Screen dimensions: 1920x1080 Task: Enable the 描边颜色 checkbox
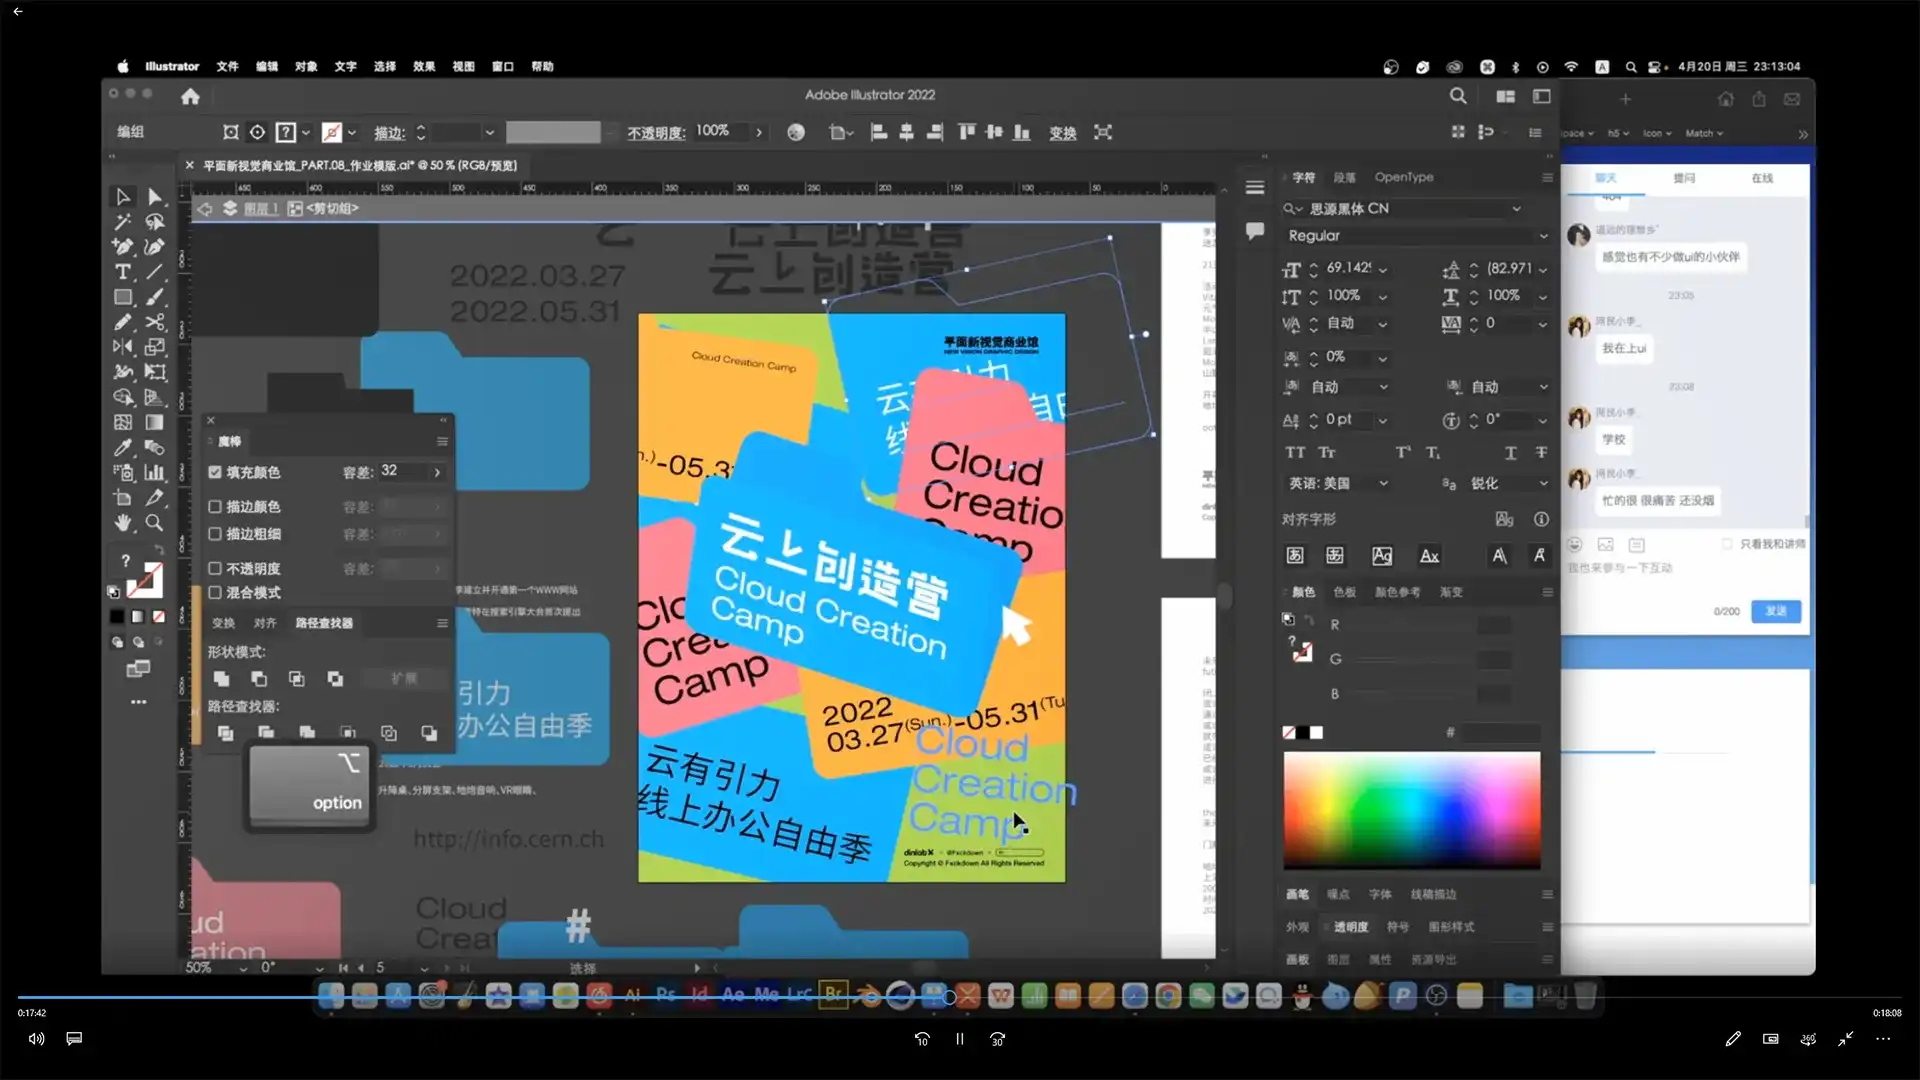[x=215, y=507]
